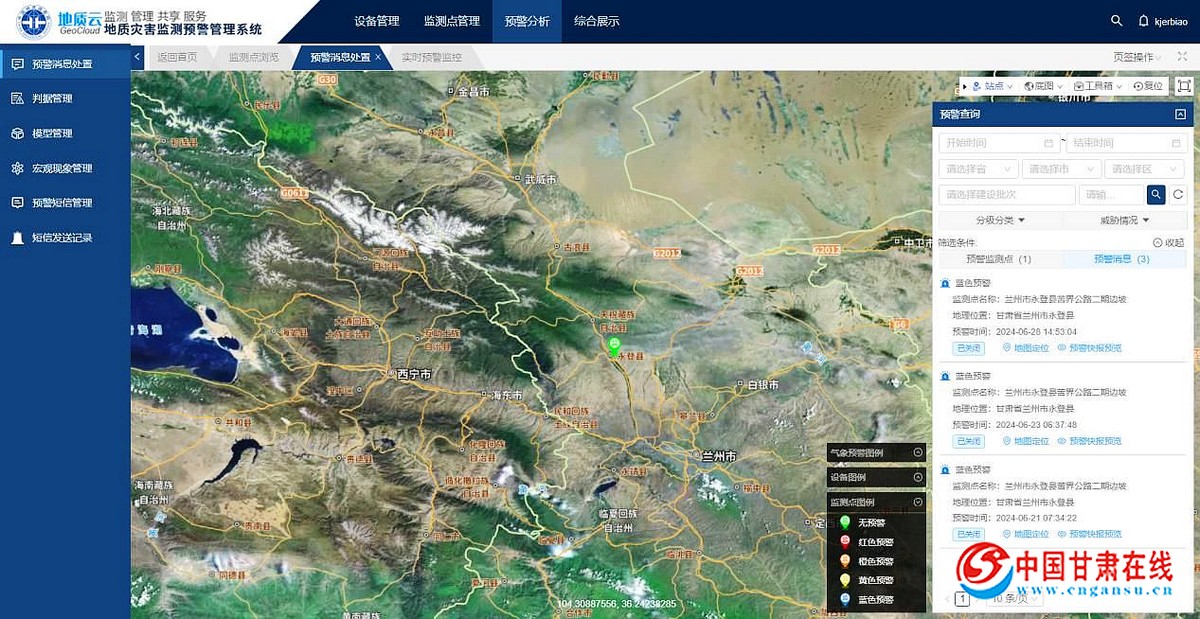Click the 蓝色预警 blue legend marker
Viewport: 1200px width, 619px height.
(x=845, y=599)
